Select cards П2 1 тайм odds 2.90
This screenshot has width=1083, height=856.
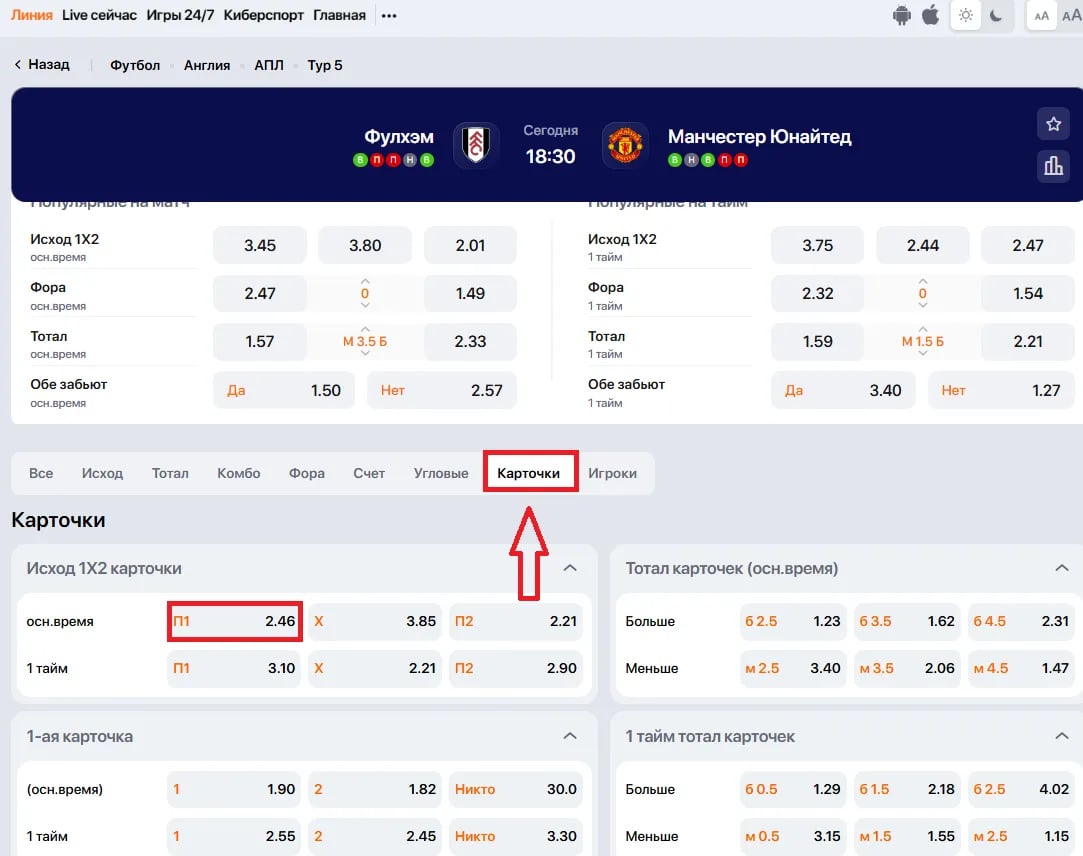point(516,668)
